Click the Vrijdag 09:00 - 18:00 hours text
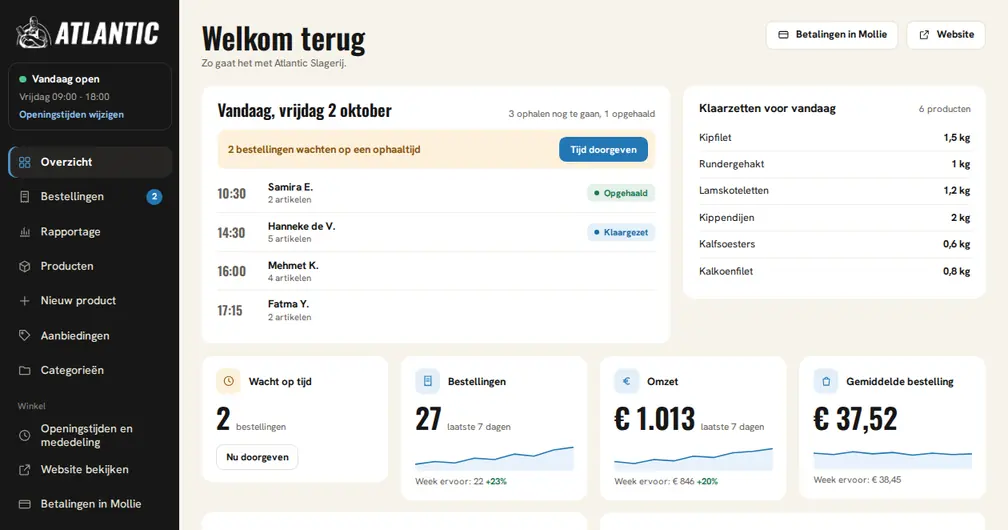The width and height of the screenshot is (1008, 530). click(x=64, y=96)
